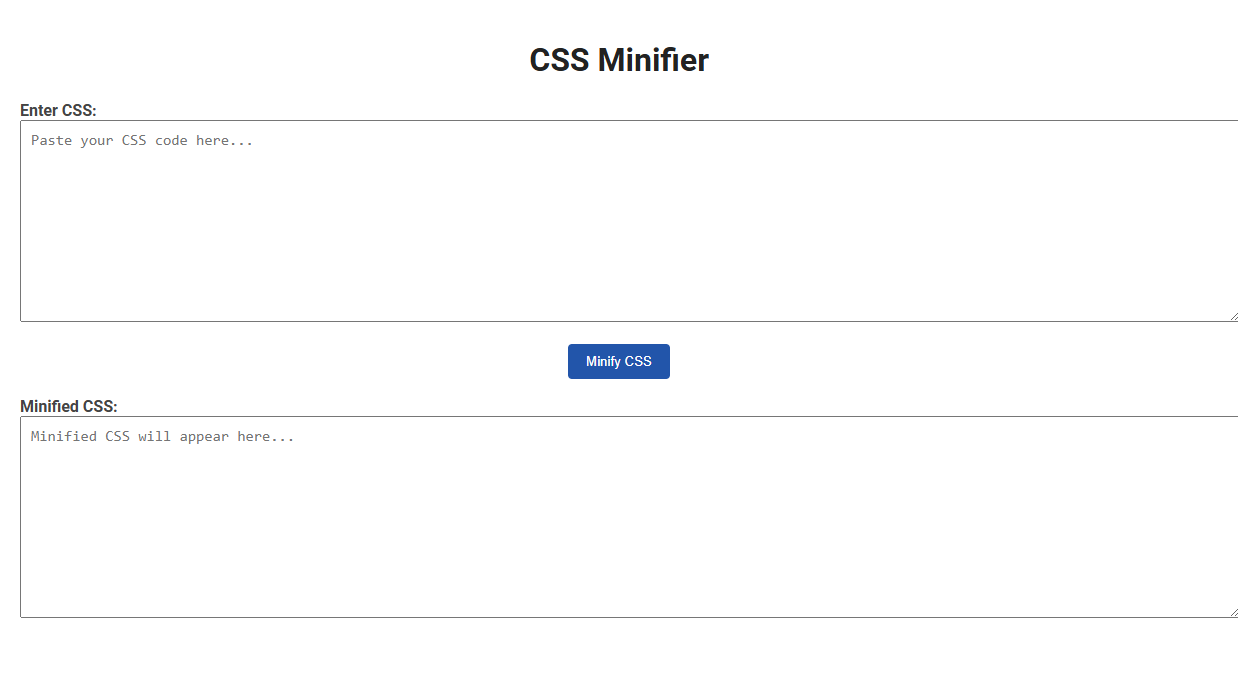Activate the Minify CSS action
The height and width of the screenshot is (682, 1238).
[x=618, y=361]
